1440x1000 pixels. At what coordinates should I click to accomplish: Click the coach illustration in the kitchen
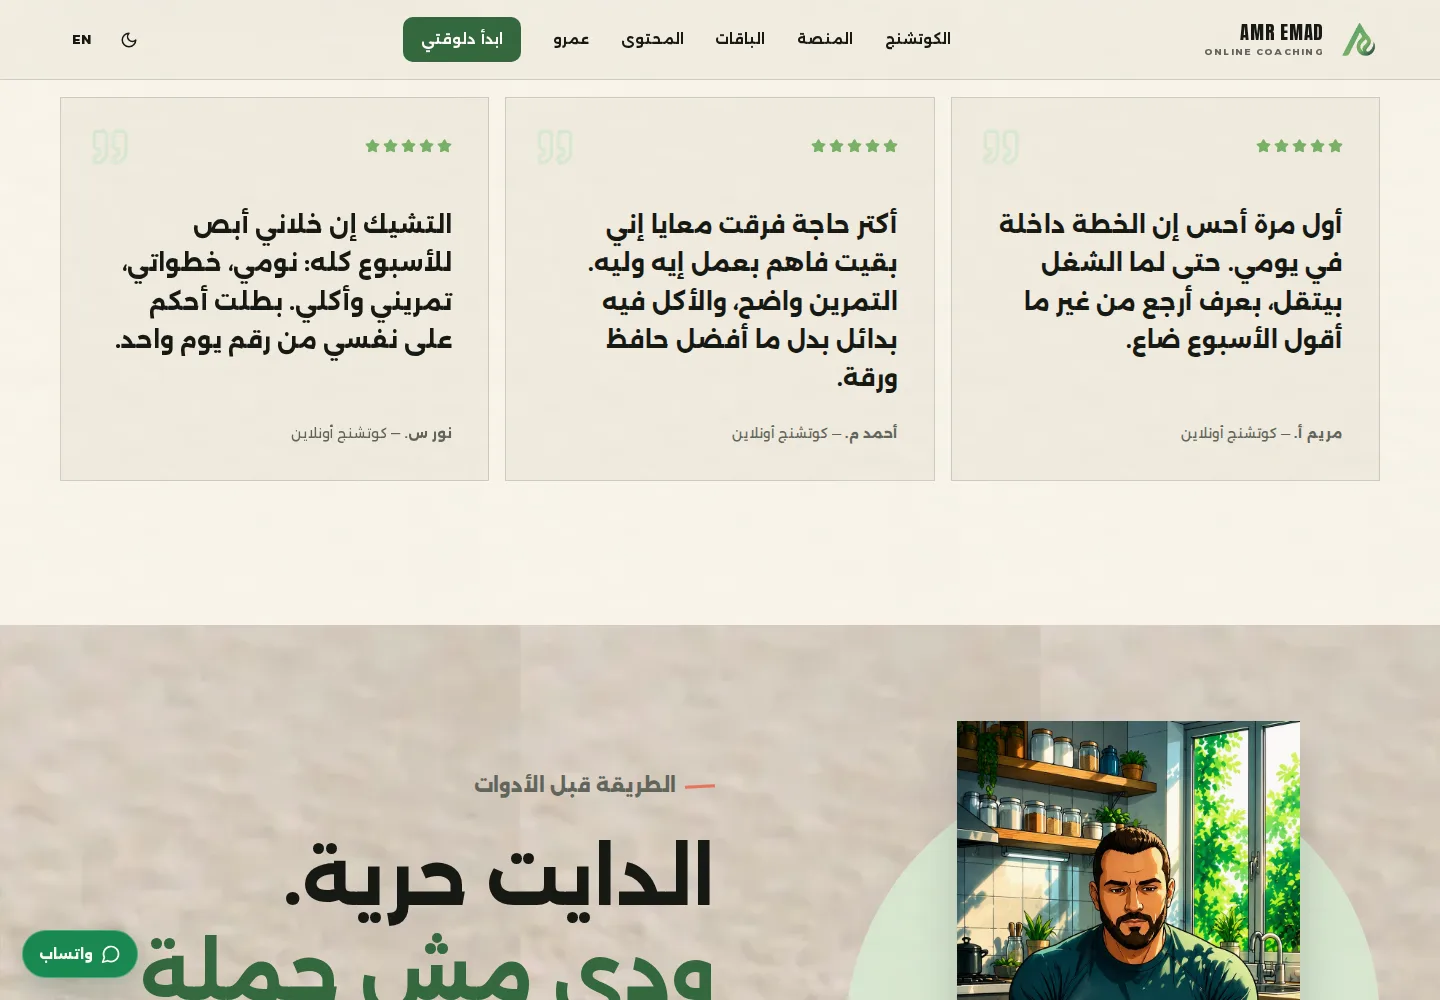1128,860
